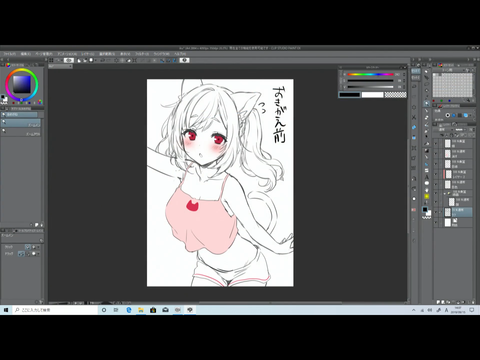Toggle Snap to Ruler in command bar

tap(162, 60)
